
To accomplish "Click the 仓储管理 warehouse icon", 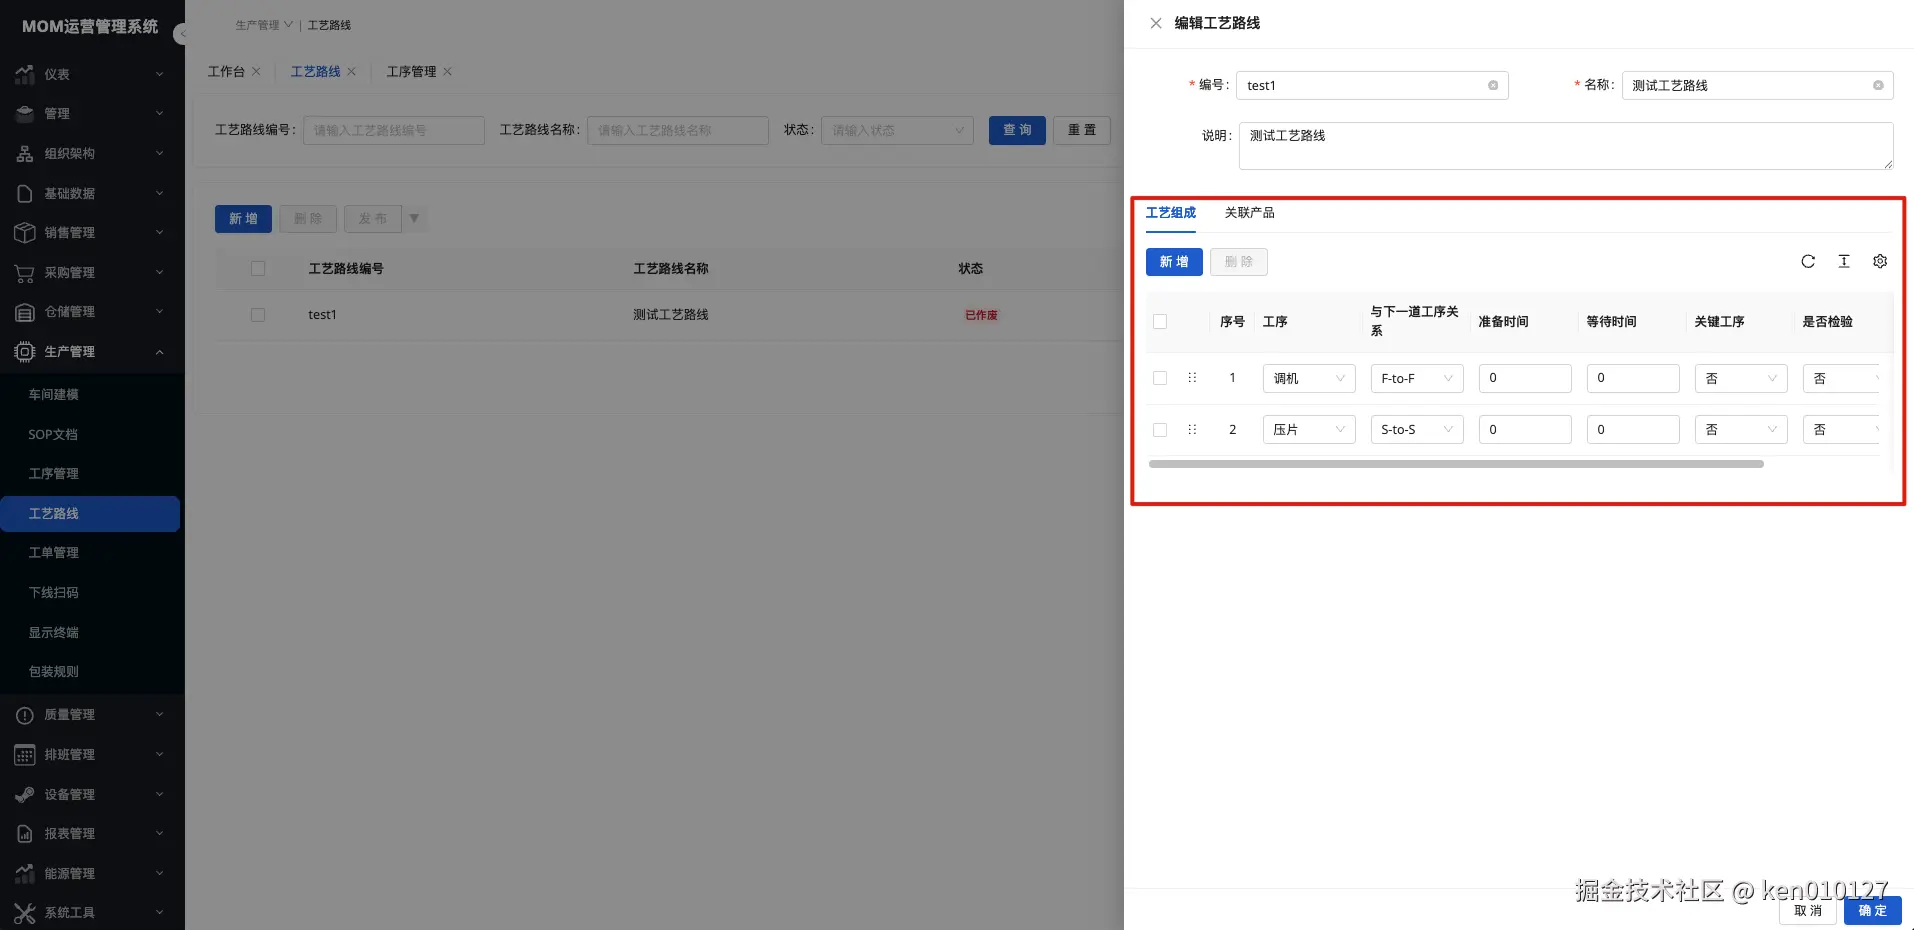I will [25, 312].
